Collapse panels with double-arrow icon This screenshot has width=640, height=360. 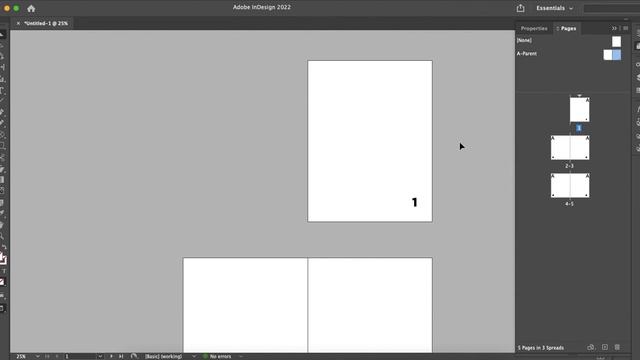tap(614, 28)
